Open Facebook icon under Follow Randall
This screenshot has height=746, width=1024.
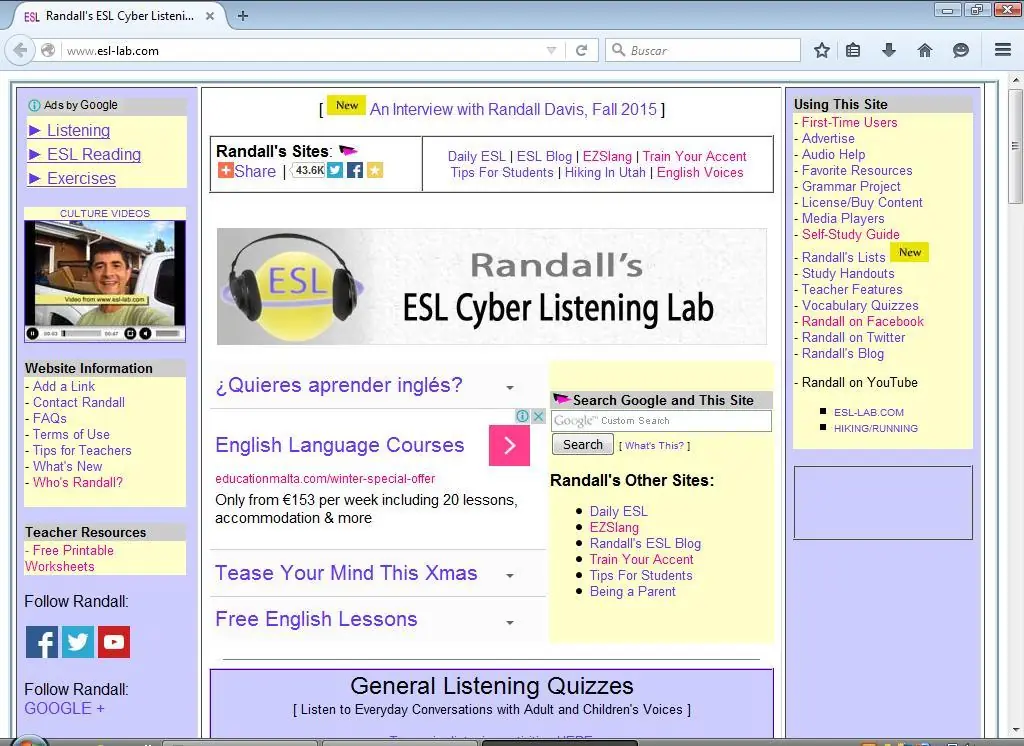click(42, 641)
